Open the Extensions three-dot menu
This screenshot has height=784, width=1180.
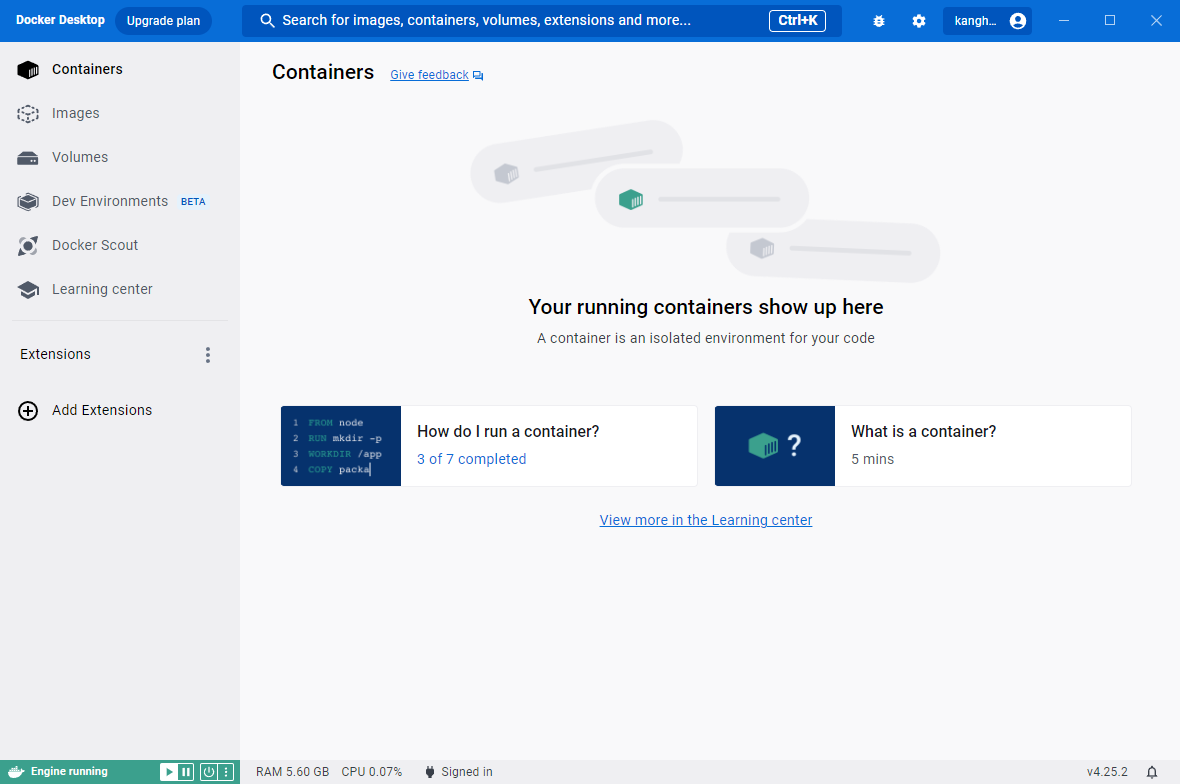(x=208, y=355)
